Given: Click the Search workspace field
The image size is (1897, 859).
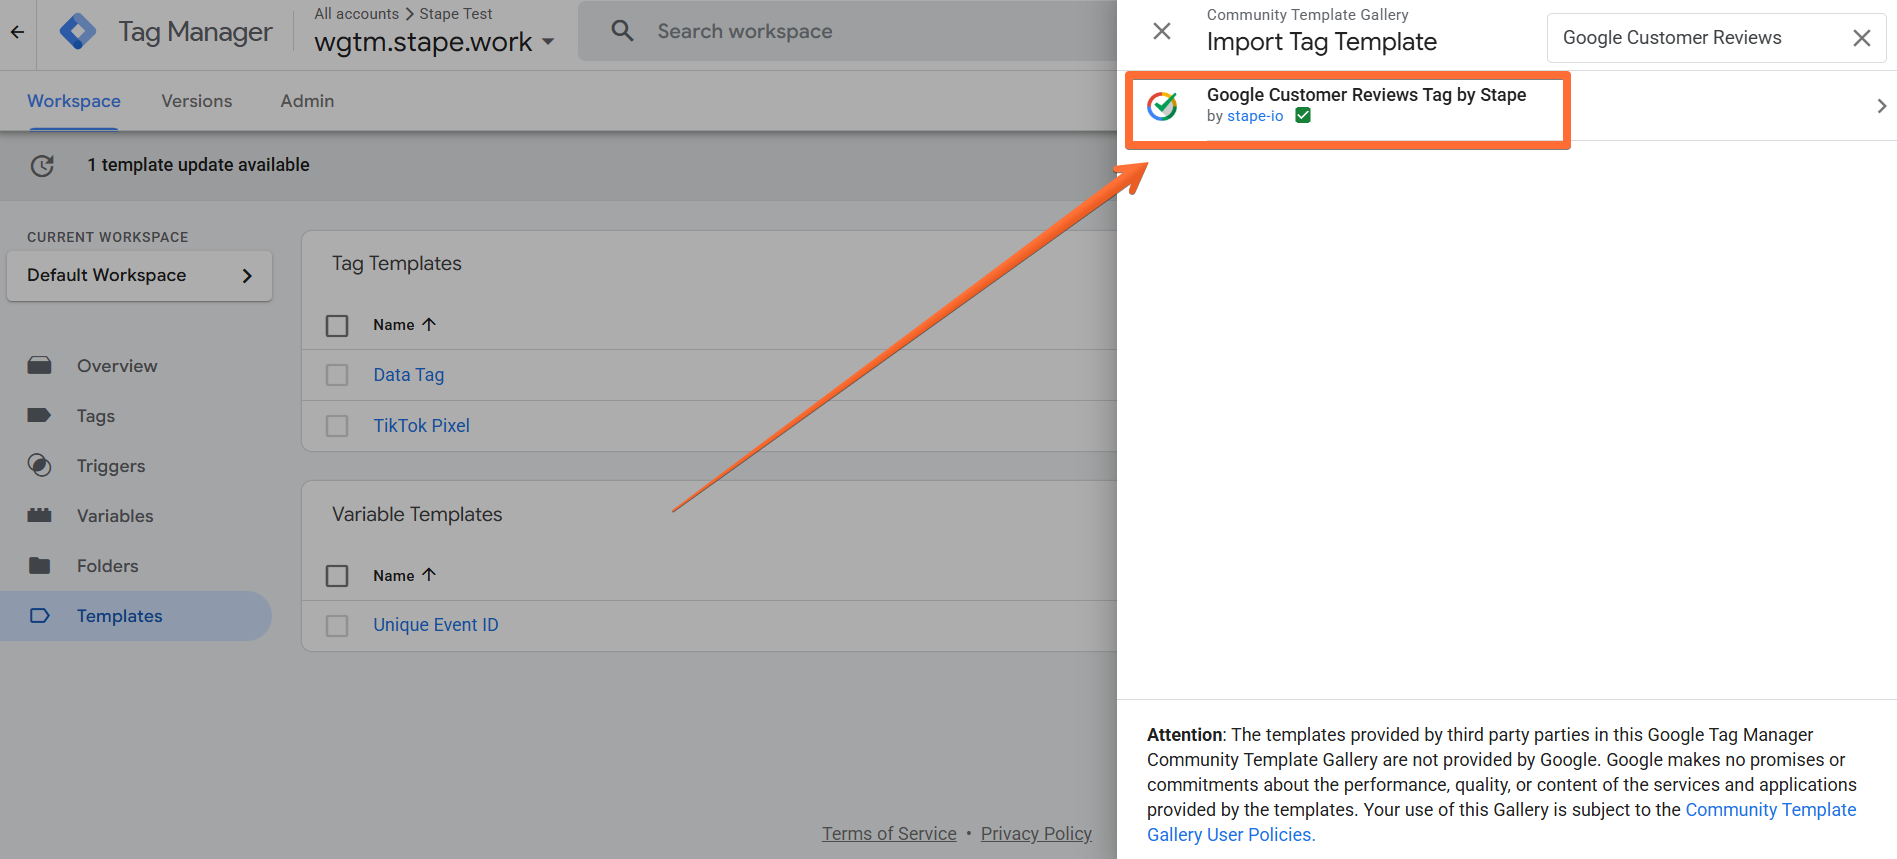Looking at the screenshot, I should [x=848, y=31].
